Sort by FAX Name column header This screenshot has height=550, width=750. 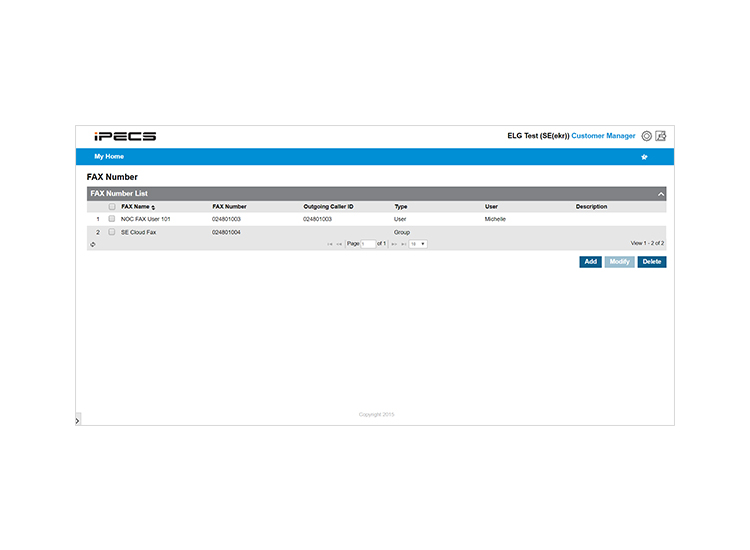(138, 207)
